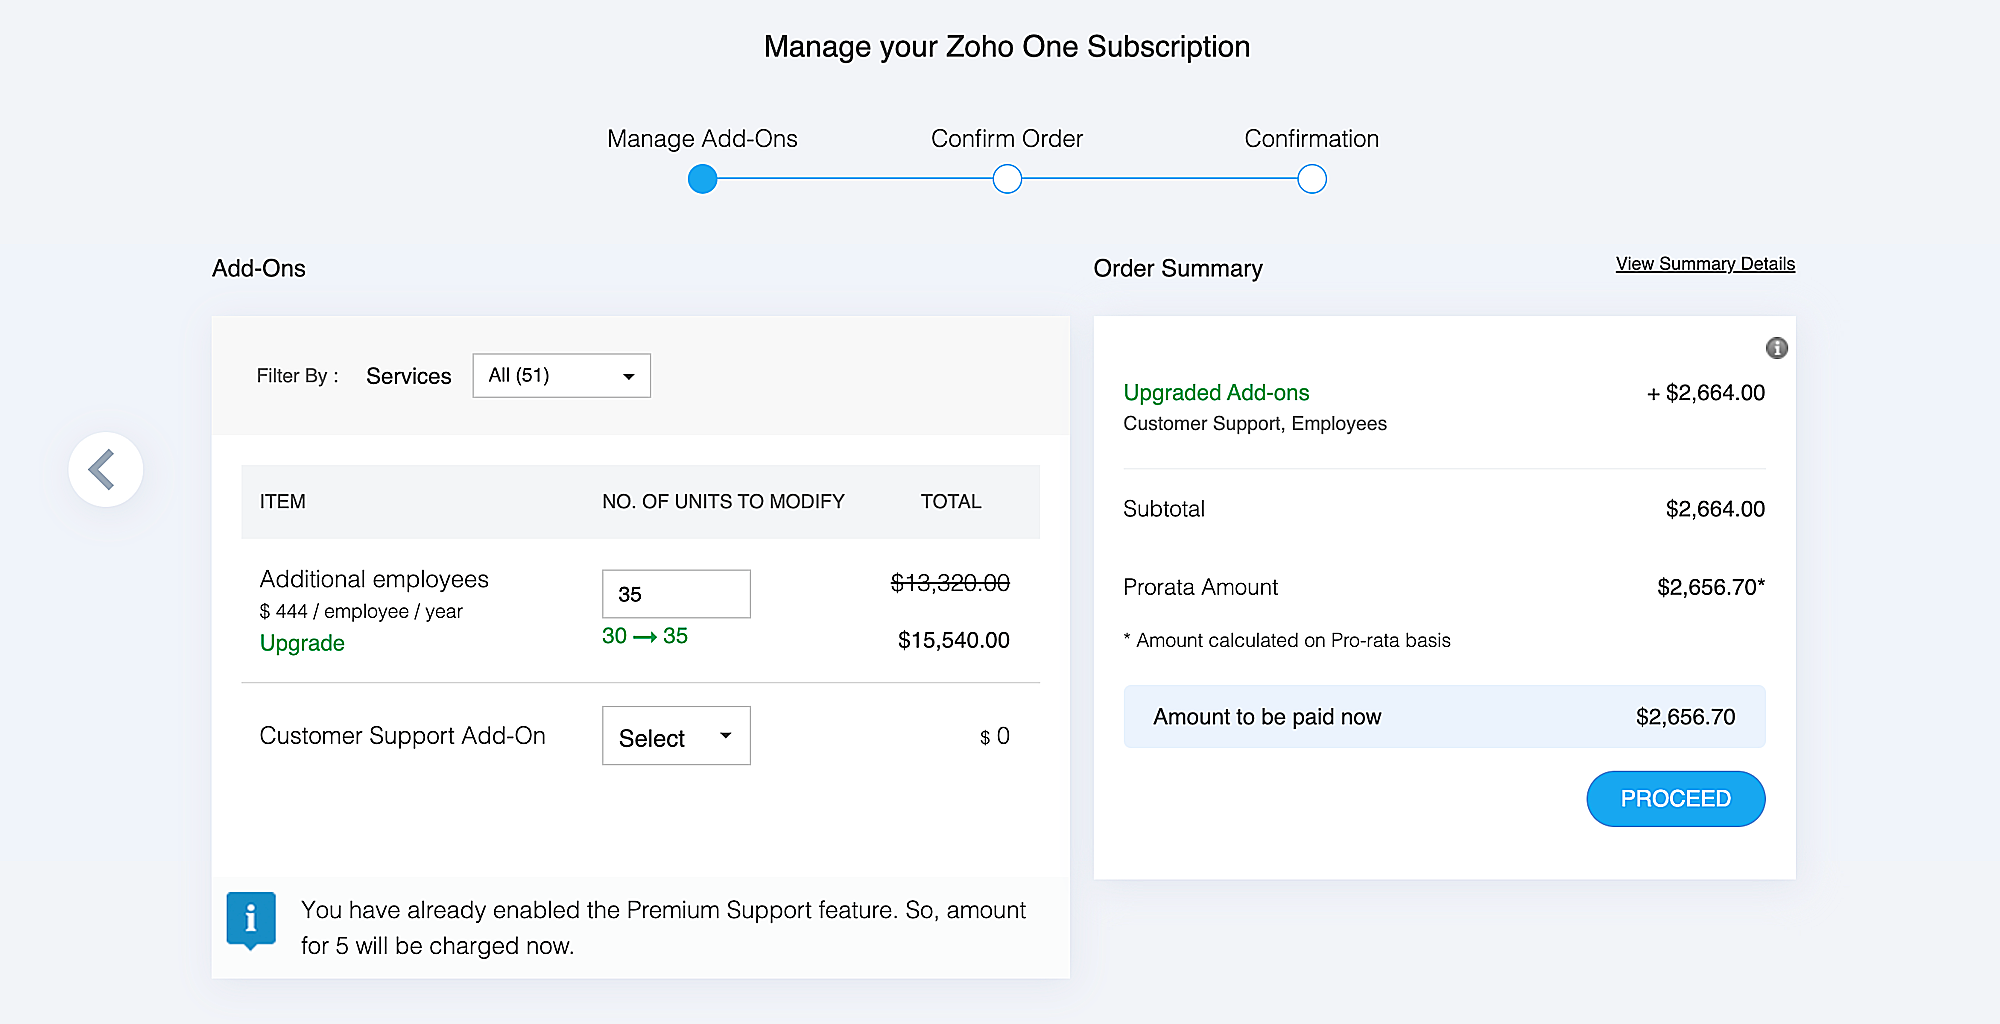Click the Pro-rata basis footnote text
2000x1024 pixels.
click(x=1287, y=640)
